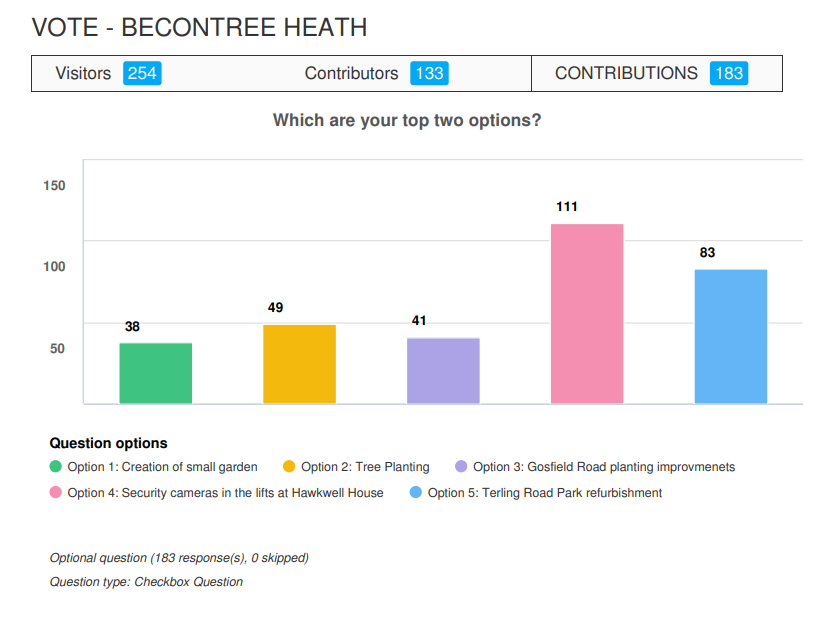Viewport: 828px width, 617px height.
Task: Toggle legend label Security cameras at Hawkwell House
Action: [225, 493]
